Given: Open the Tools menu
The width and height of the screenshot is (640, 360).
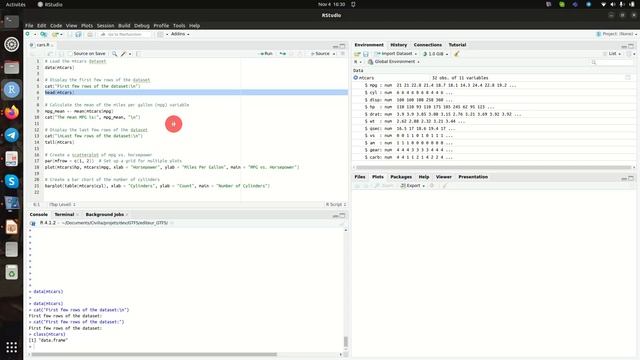Looking at the screenshot, I should click(x=179, y=25).
